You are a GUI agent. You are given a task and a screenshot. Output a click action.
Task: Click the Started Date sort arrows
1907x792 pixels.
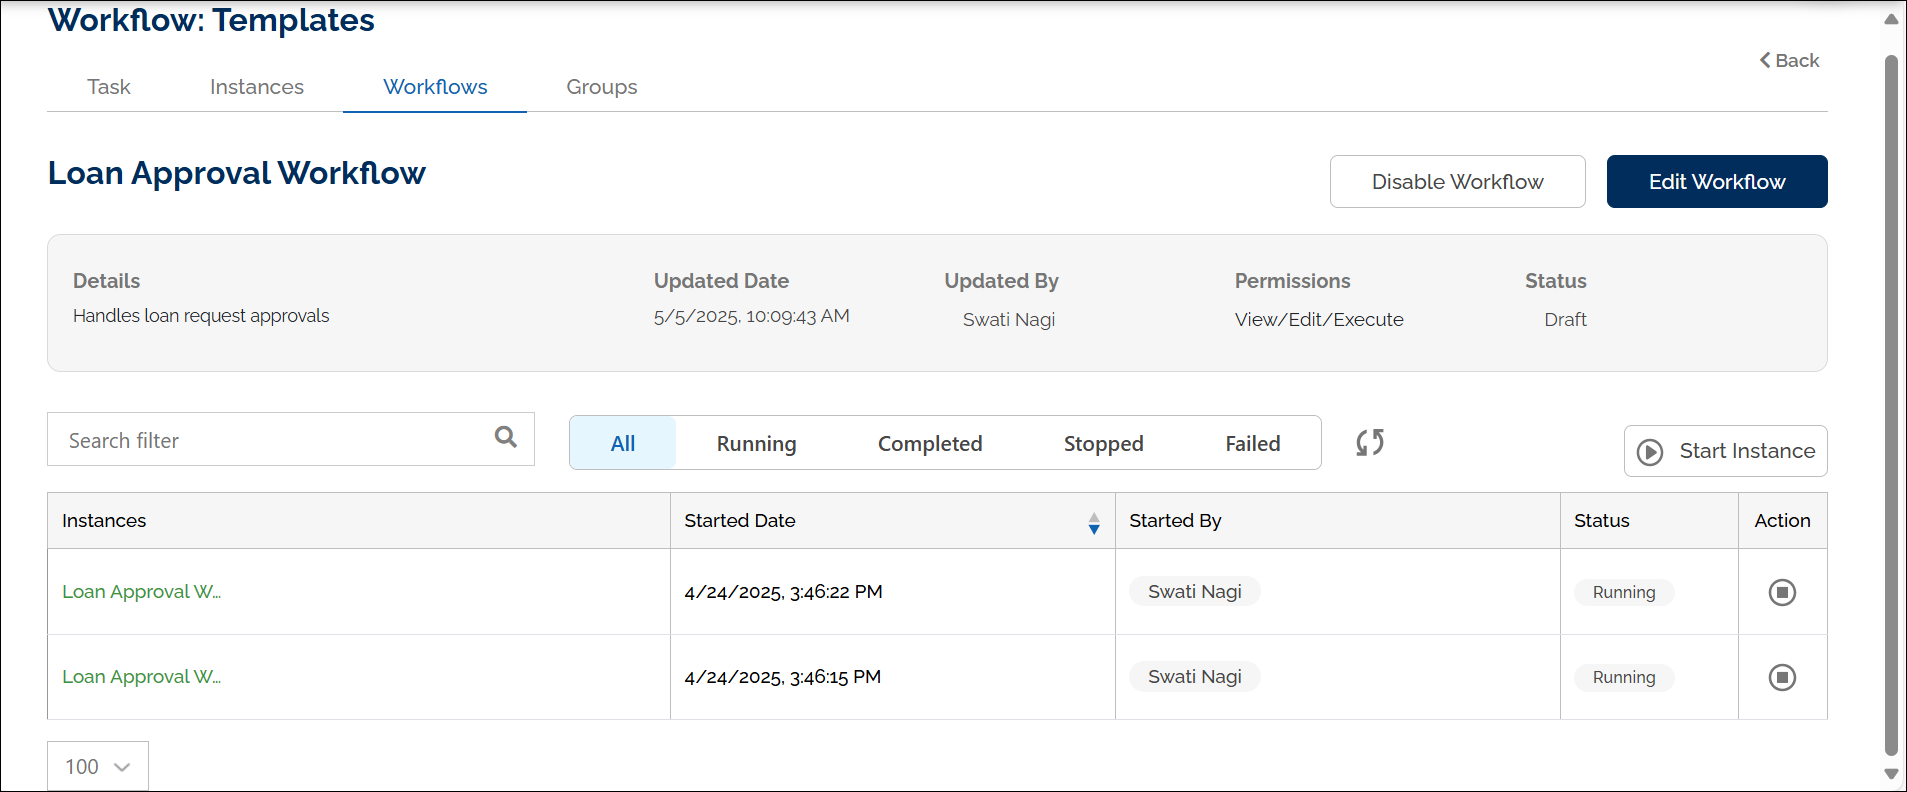(1094, 523)
